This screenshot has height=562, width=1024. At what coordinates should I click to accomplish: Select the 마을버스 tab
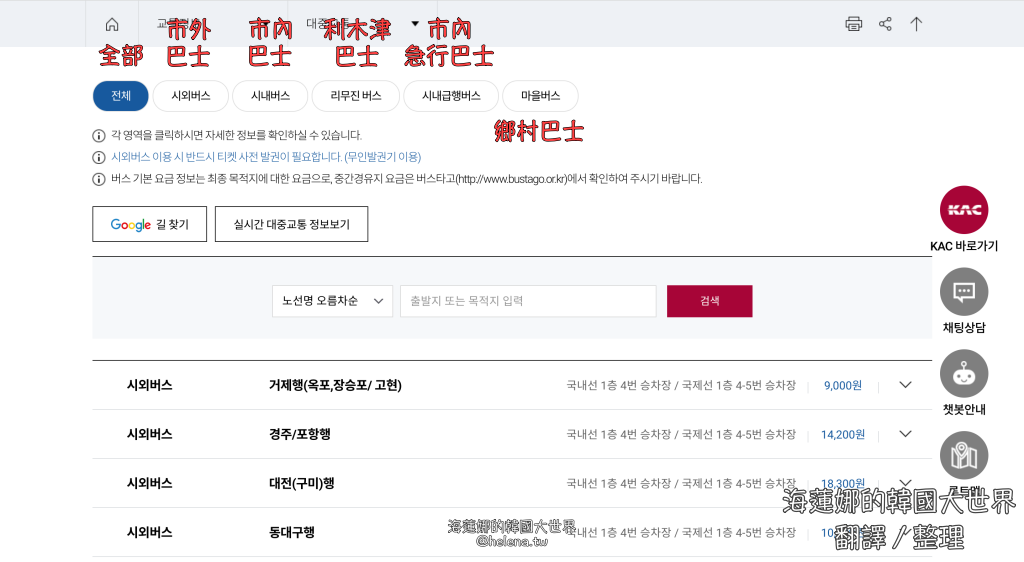(x=540, y=96)
